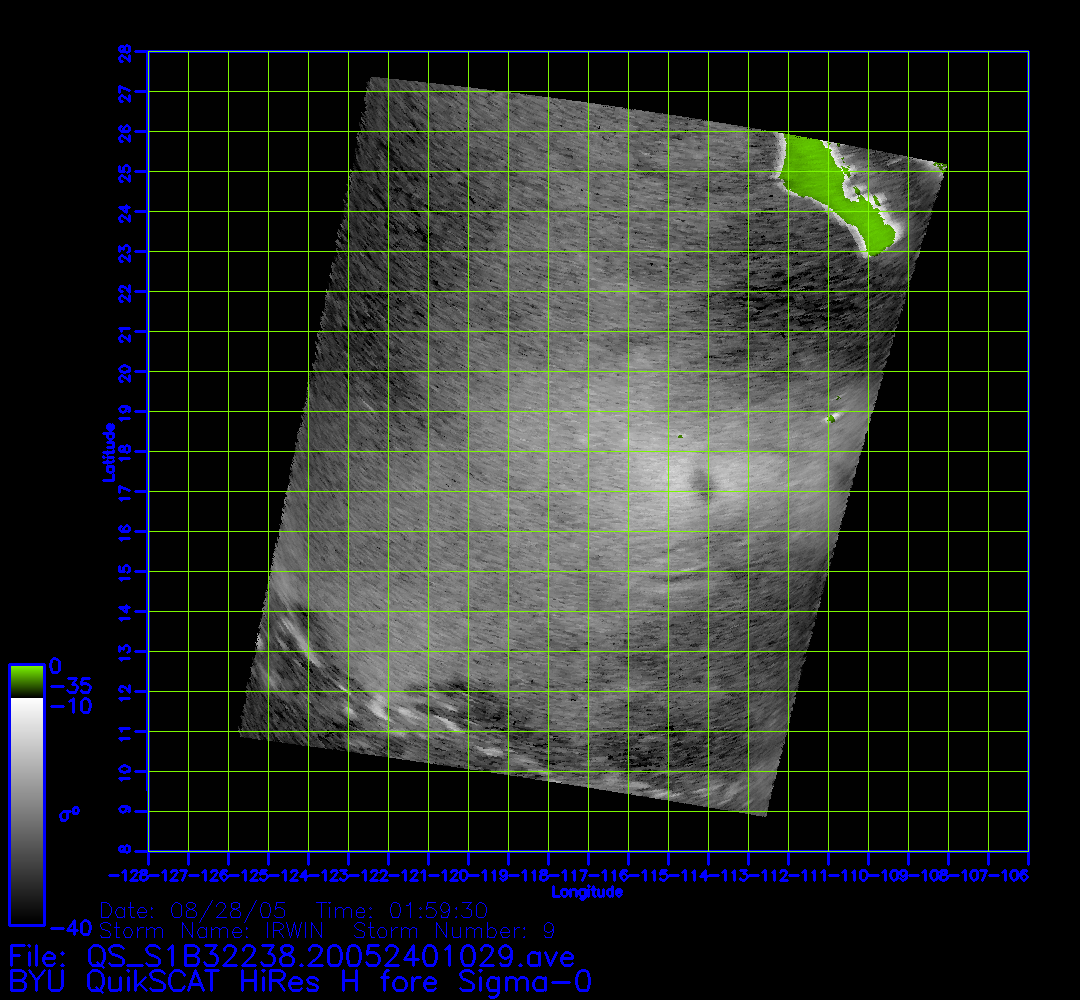Click the Longitude axis label

point(587,892)
